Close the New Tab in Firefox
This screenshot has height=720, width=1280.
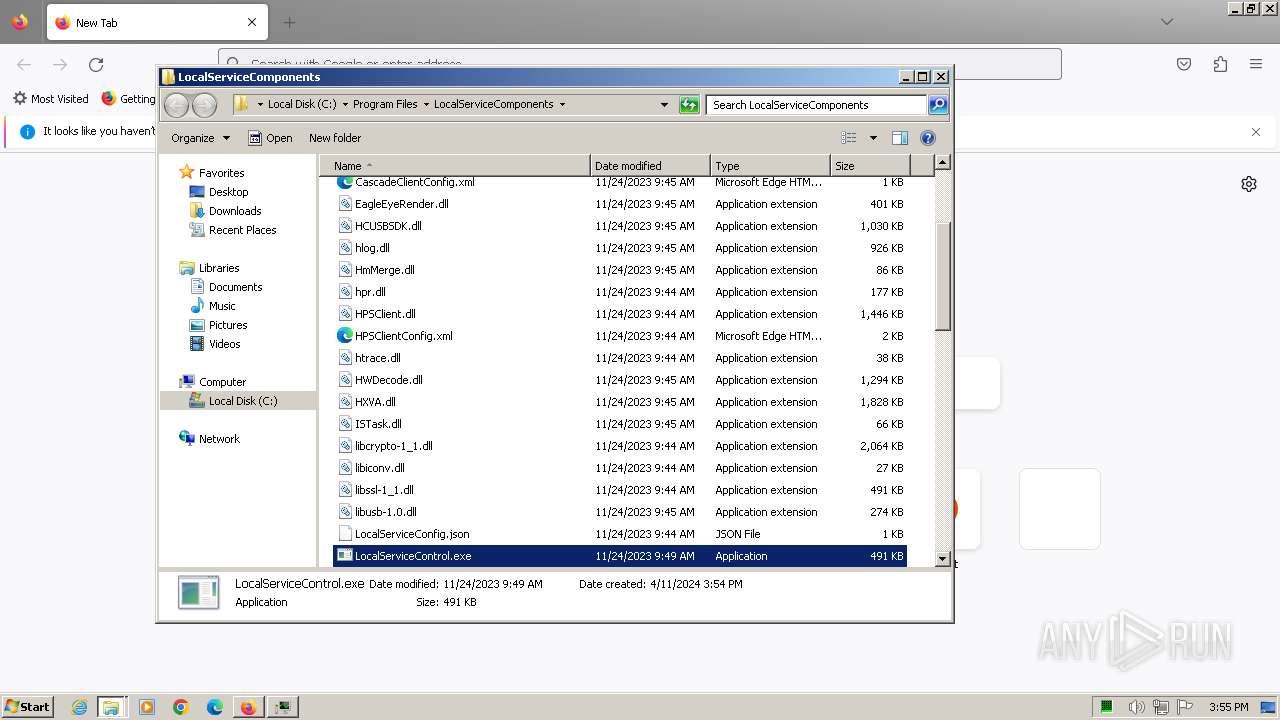pyautogui.click(x=252, y=22)
